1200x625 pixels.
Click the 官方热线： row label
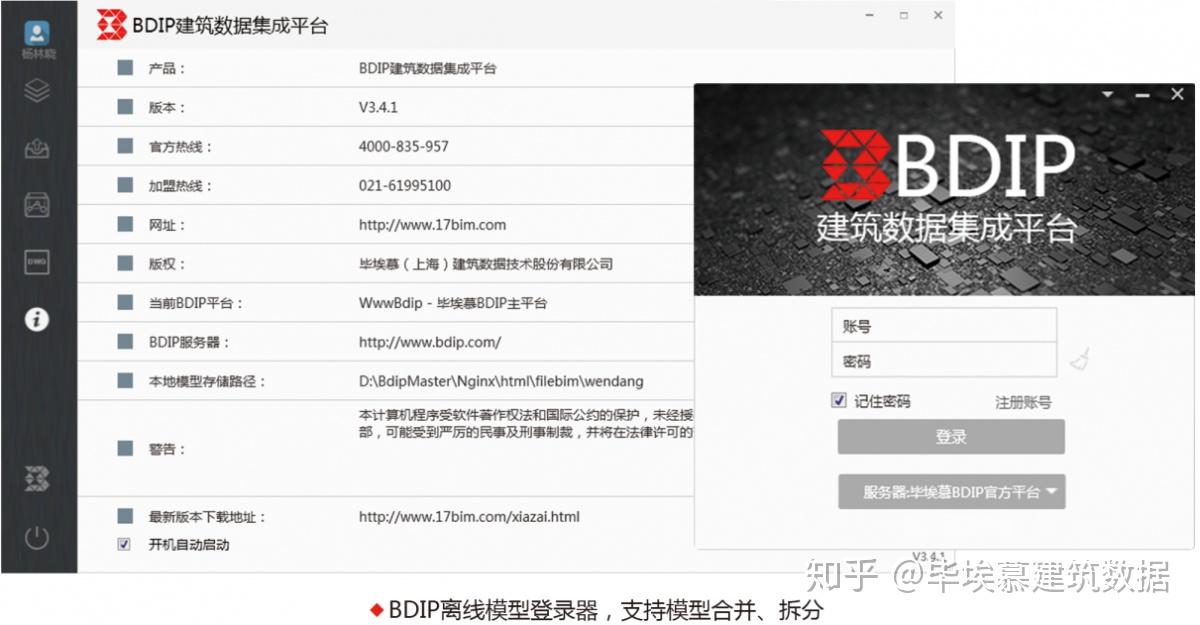180,147
